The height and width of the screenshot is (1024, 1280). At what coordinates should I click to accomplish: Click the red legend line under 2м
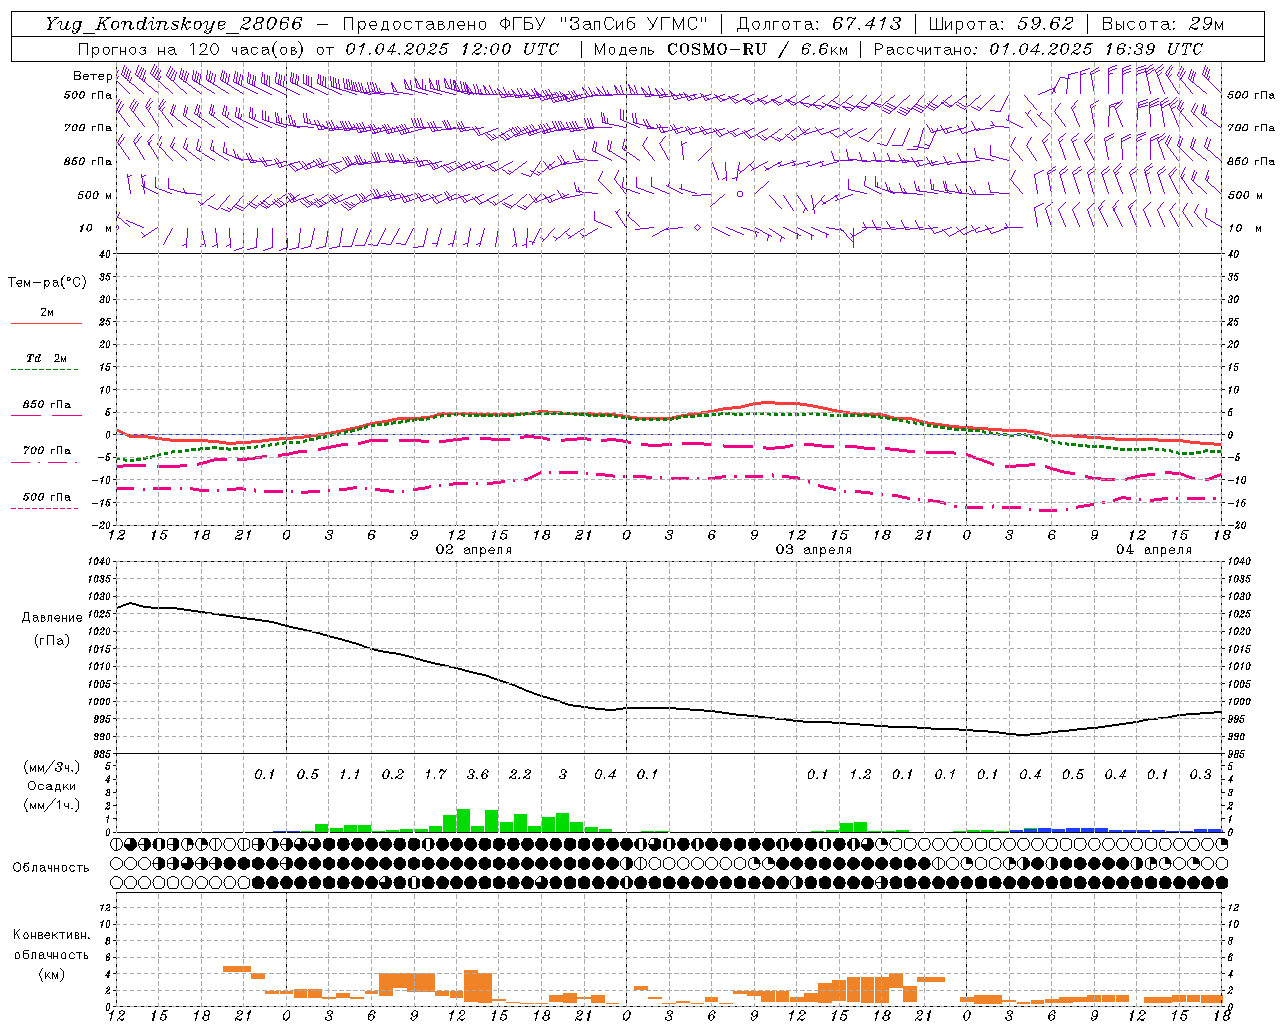pos(46,323)
